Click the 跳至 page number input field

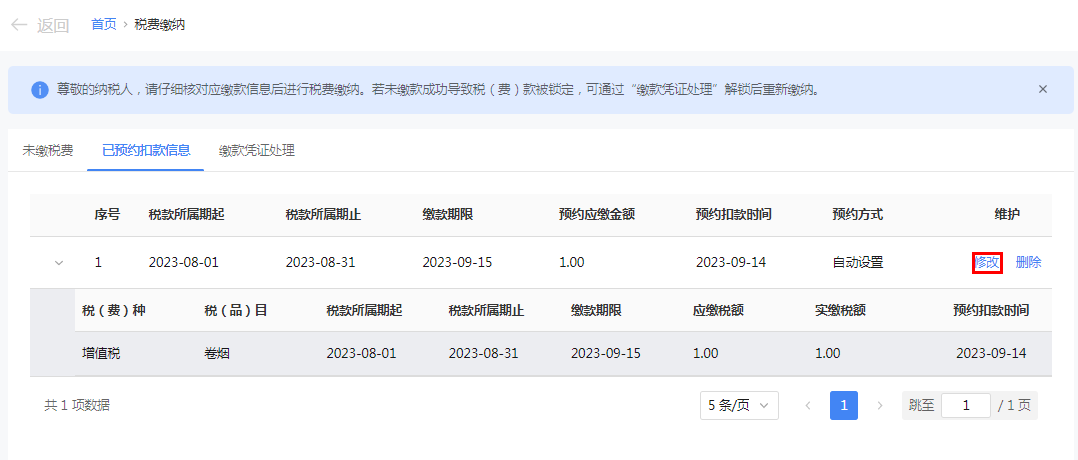click(x=966, y=406)
